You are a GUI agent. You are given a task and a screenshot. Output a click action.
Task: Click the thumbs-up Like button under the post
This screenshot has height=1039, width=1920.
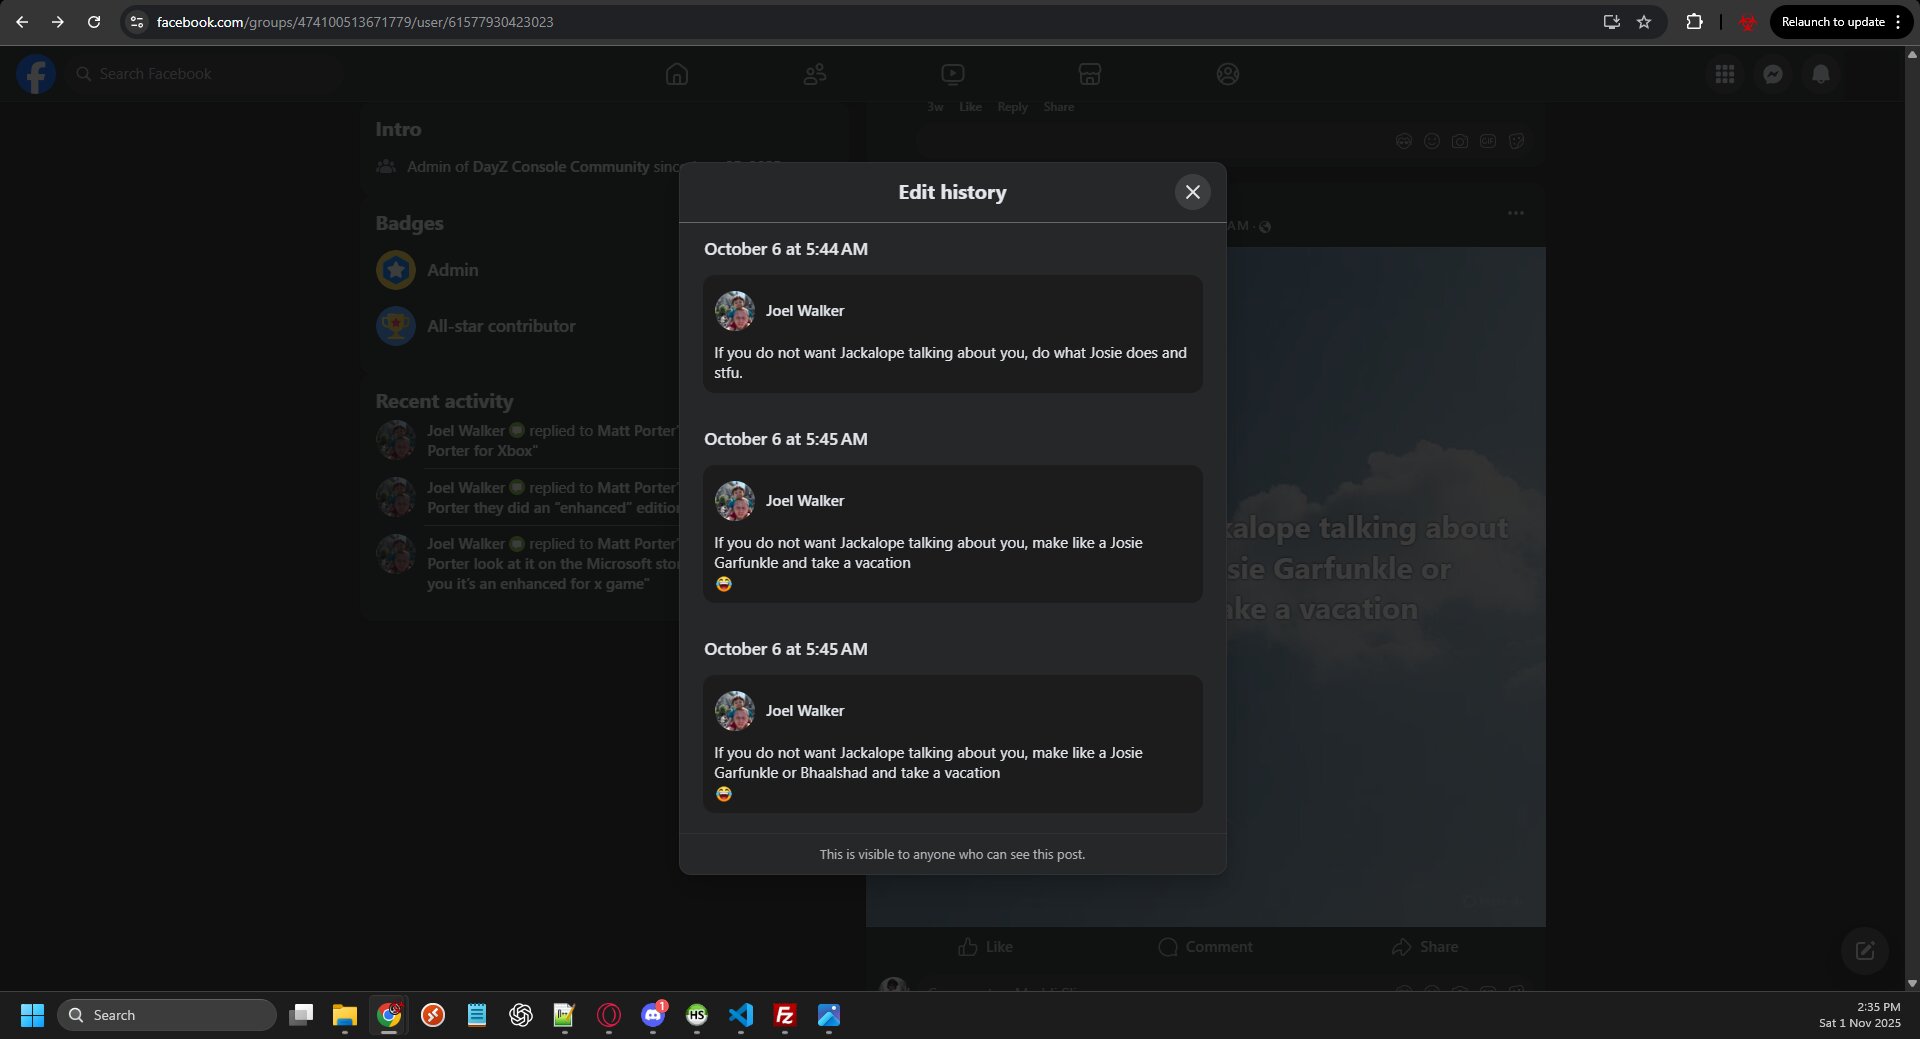(x=985, y=947)
